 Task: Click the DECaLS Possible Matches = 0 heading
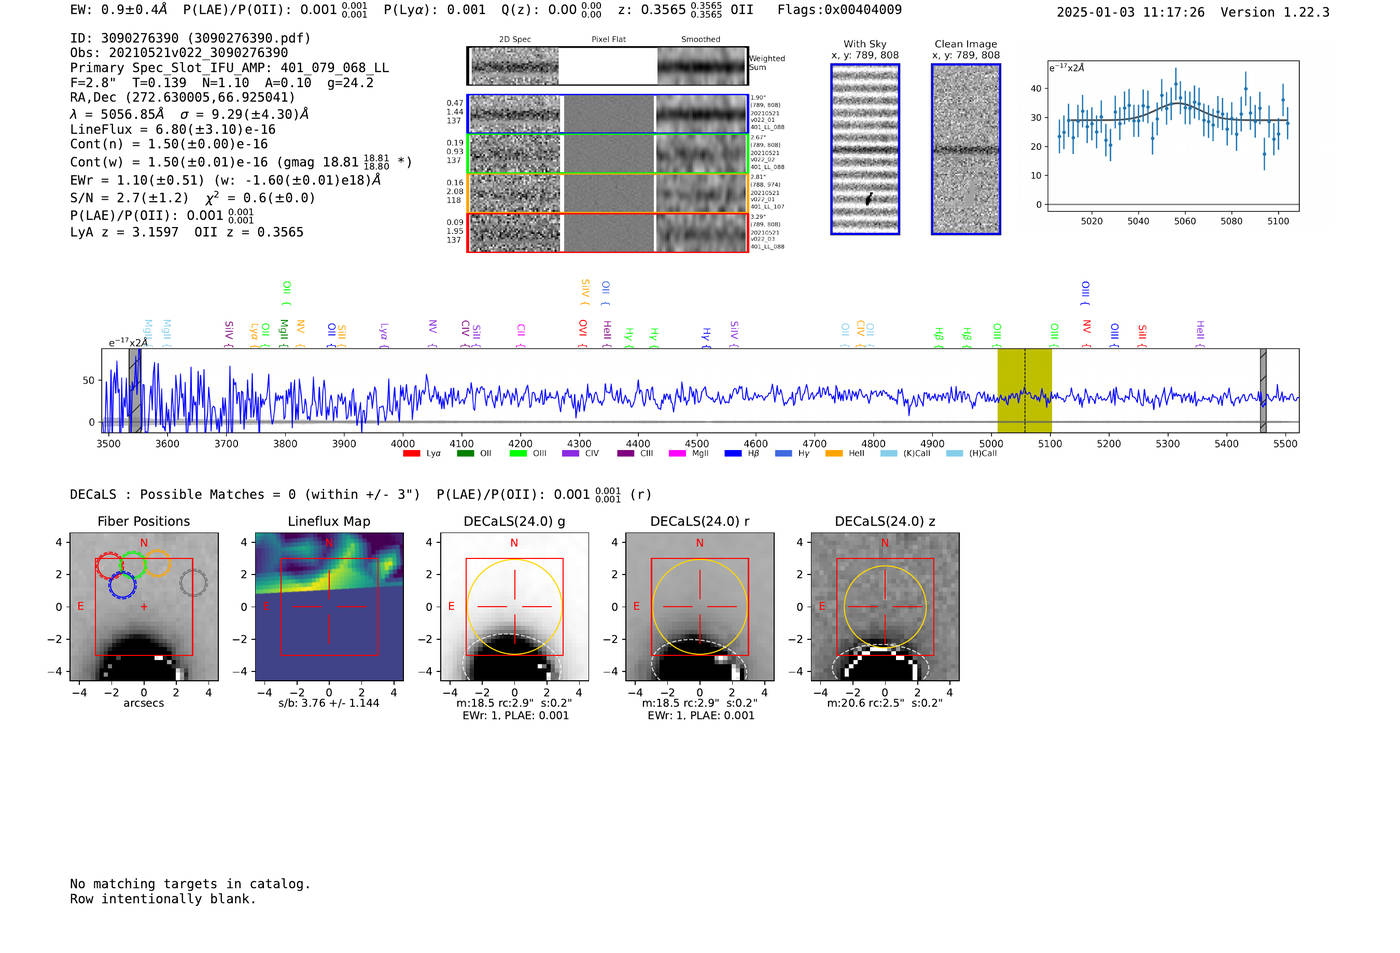(x=245, y=495)
